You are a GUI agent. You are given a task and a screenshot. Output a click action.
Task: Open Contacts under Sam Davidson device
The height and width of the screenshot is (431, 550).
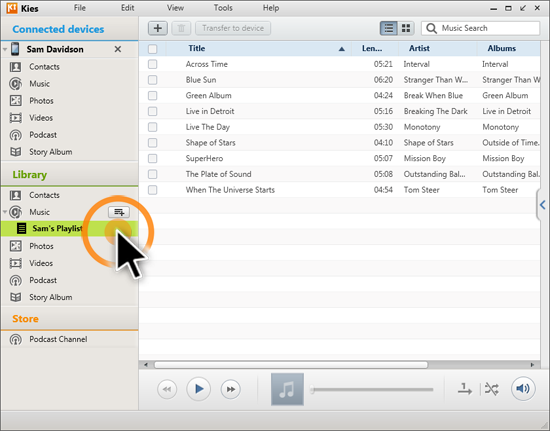click(44, 67)
